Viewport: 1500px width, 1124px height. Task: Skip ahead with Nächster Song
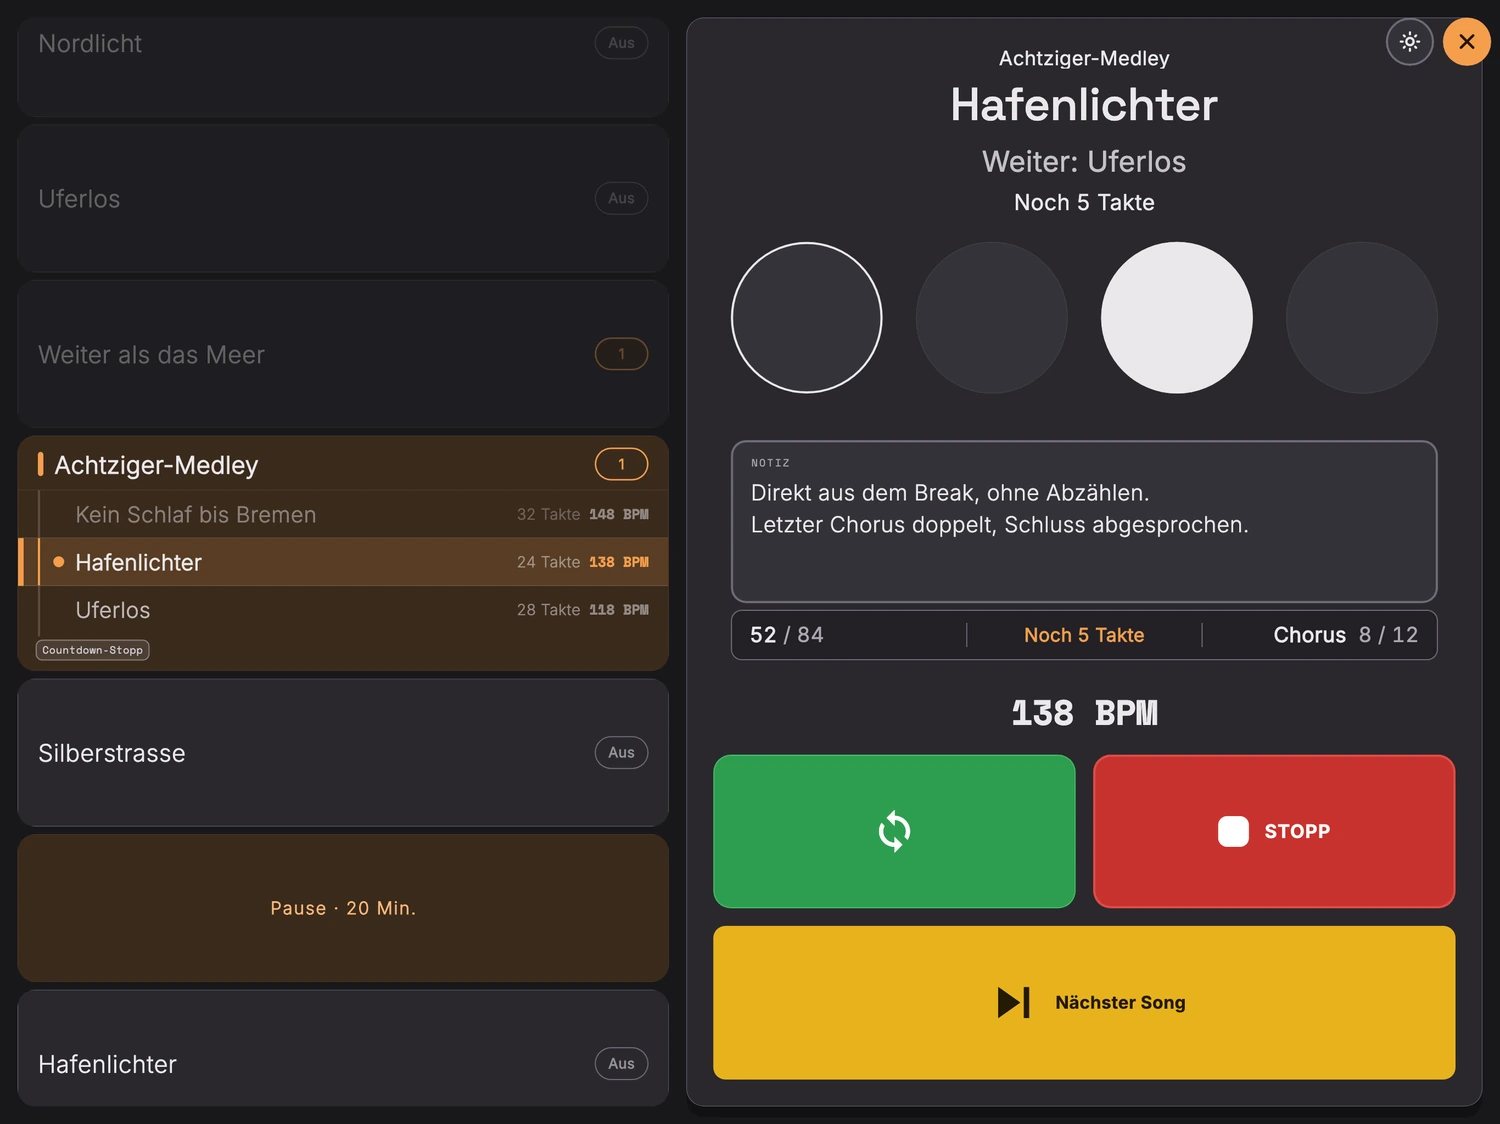point(1084,1002)
